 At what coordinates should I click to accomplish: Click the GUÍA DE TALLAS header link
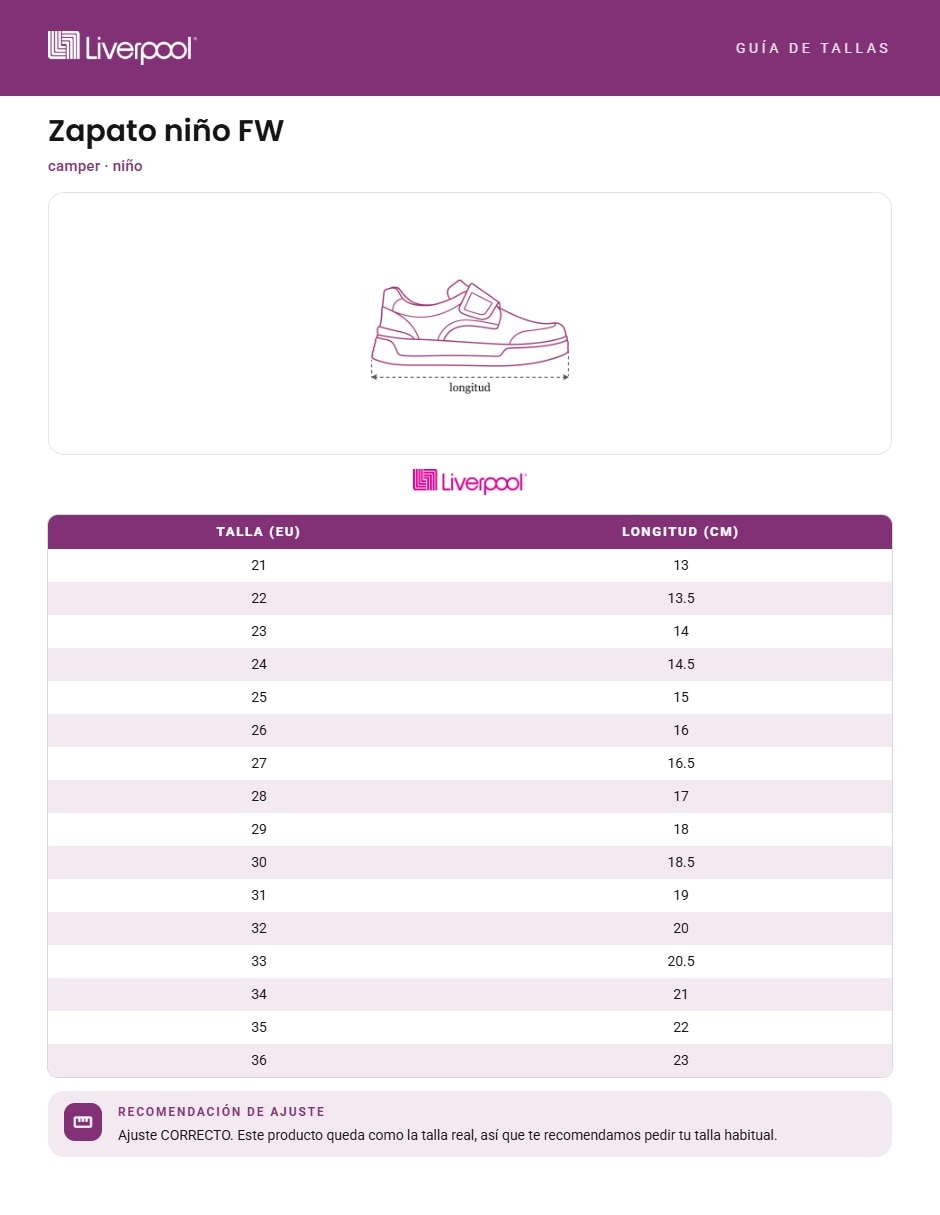pos(812,48)
